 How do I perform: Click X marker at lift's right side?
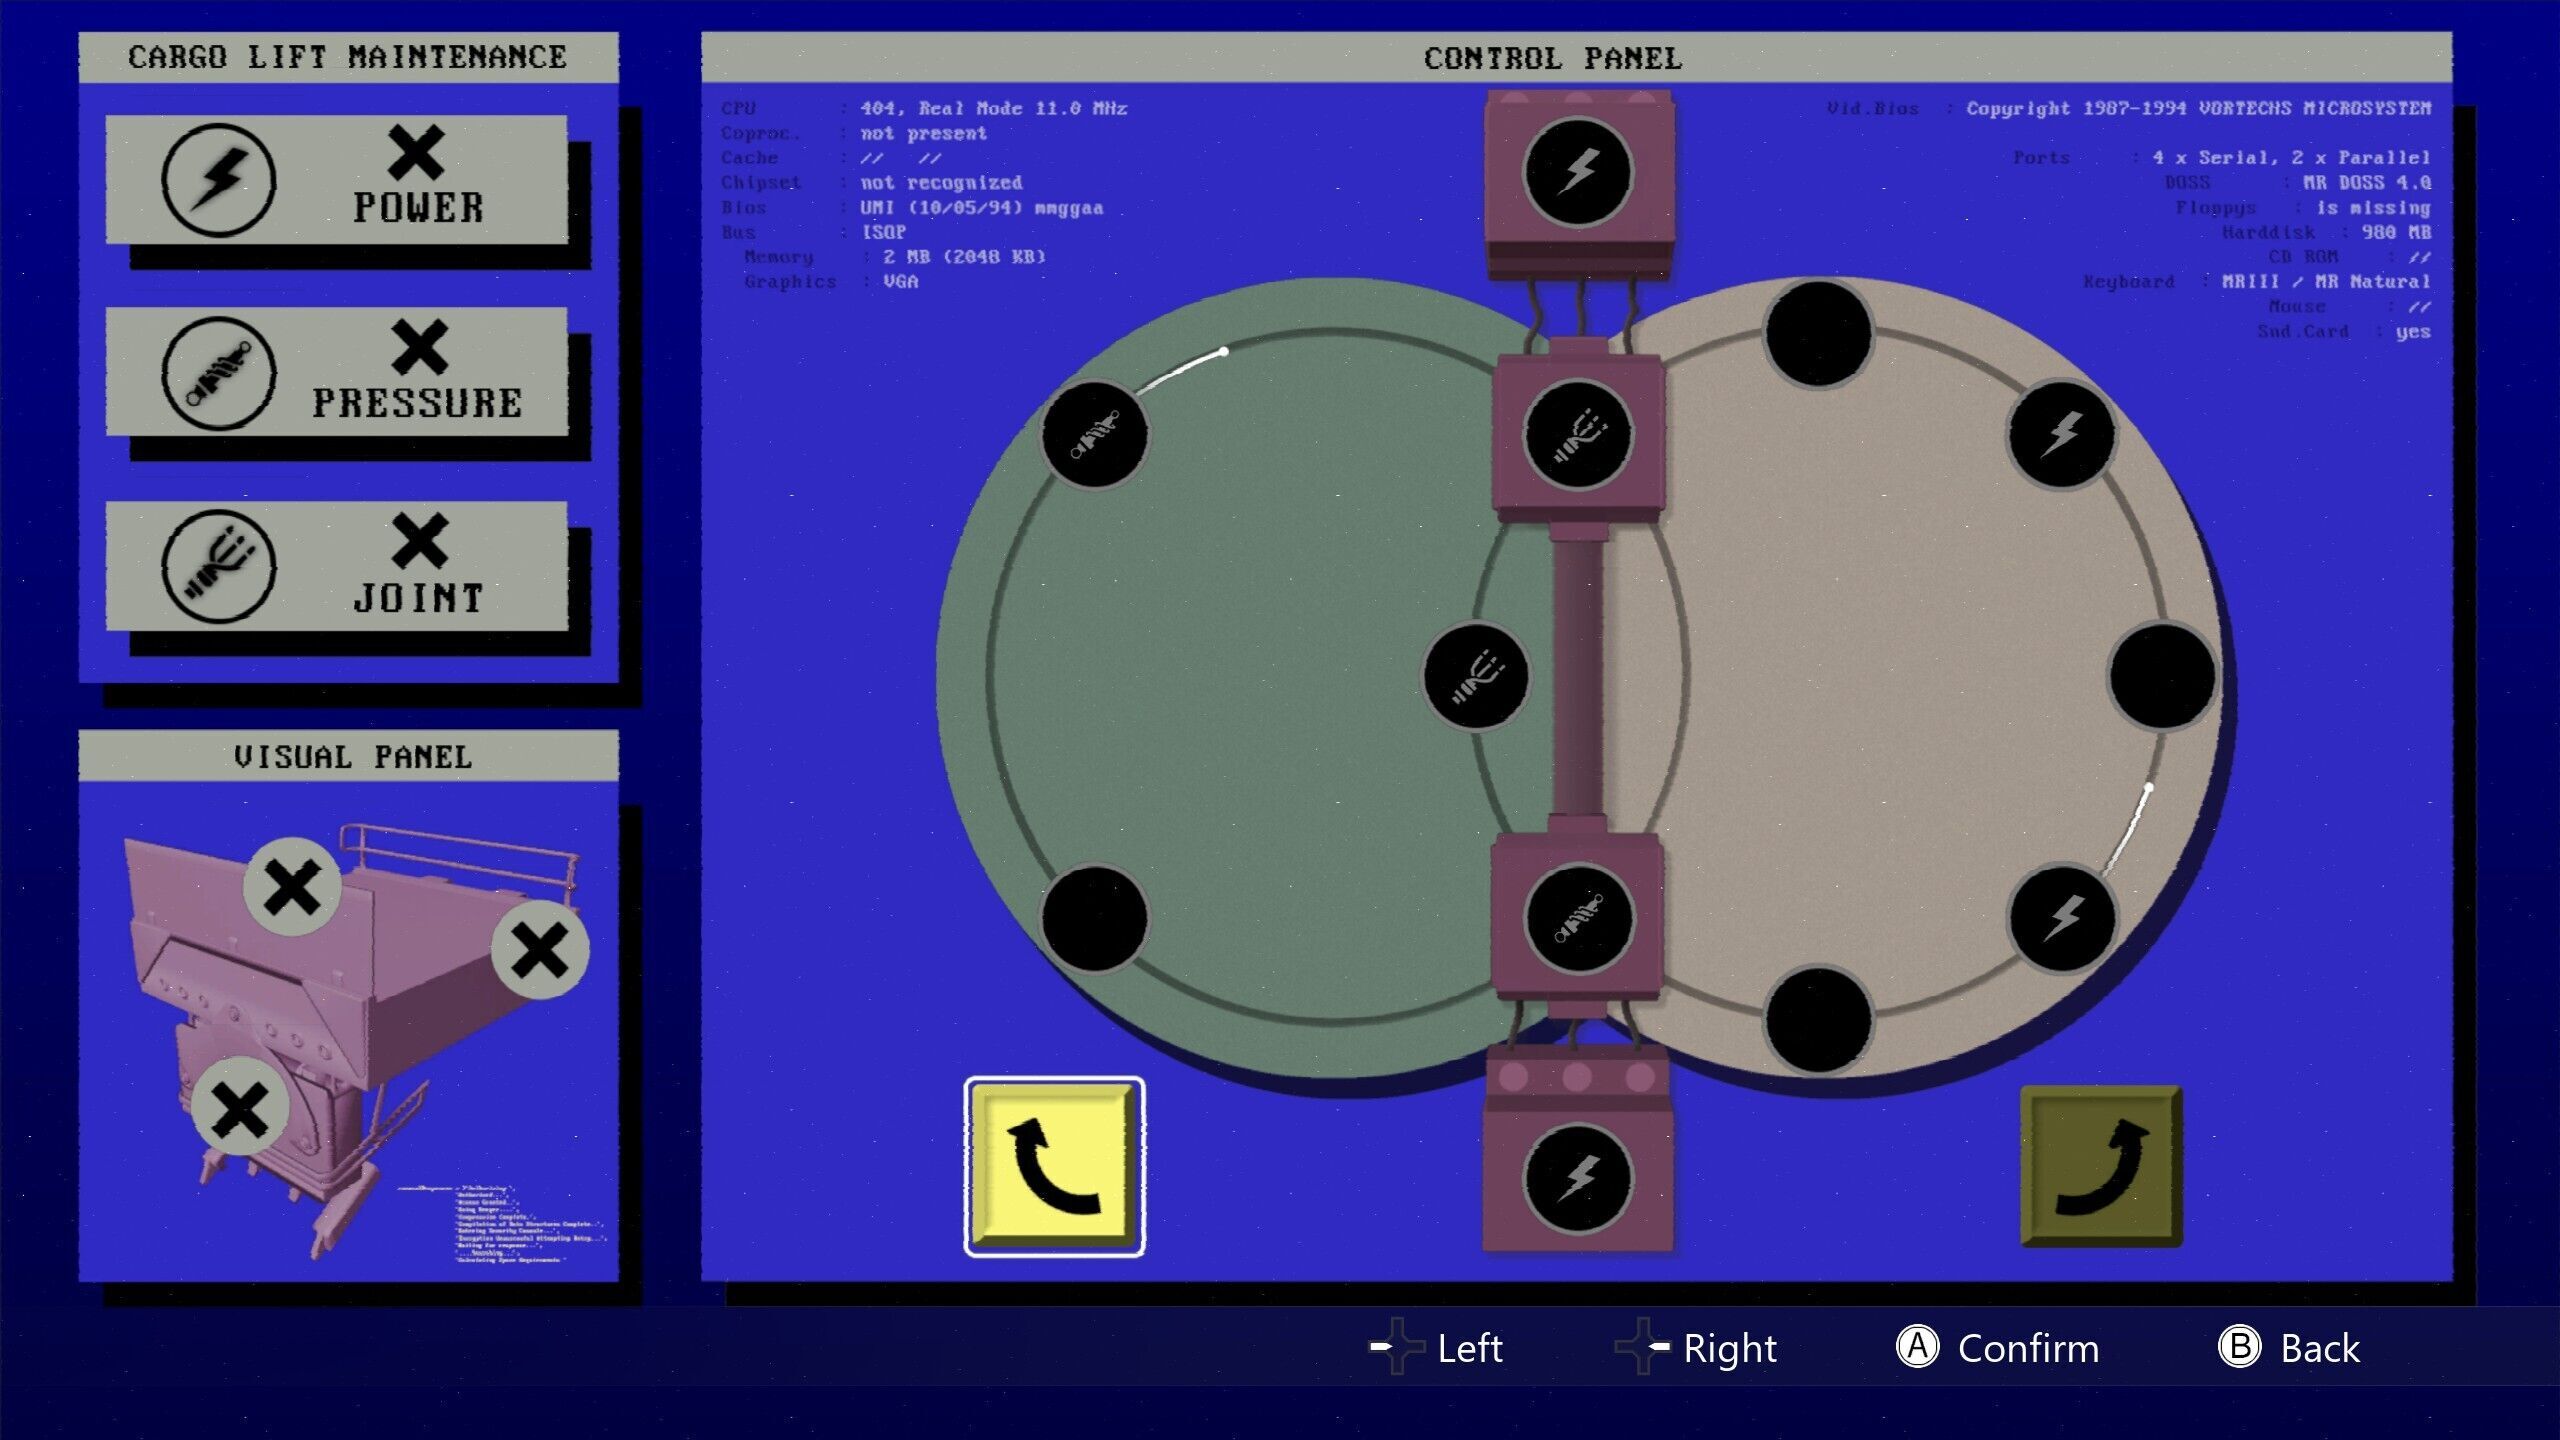[x=540, y=950]
